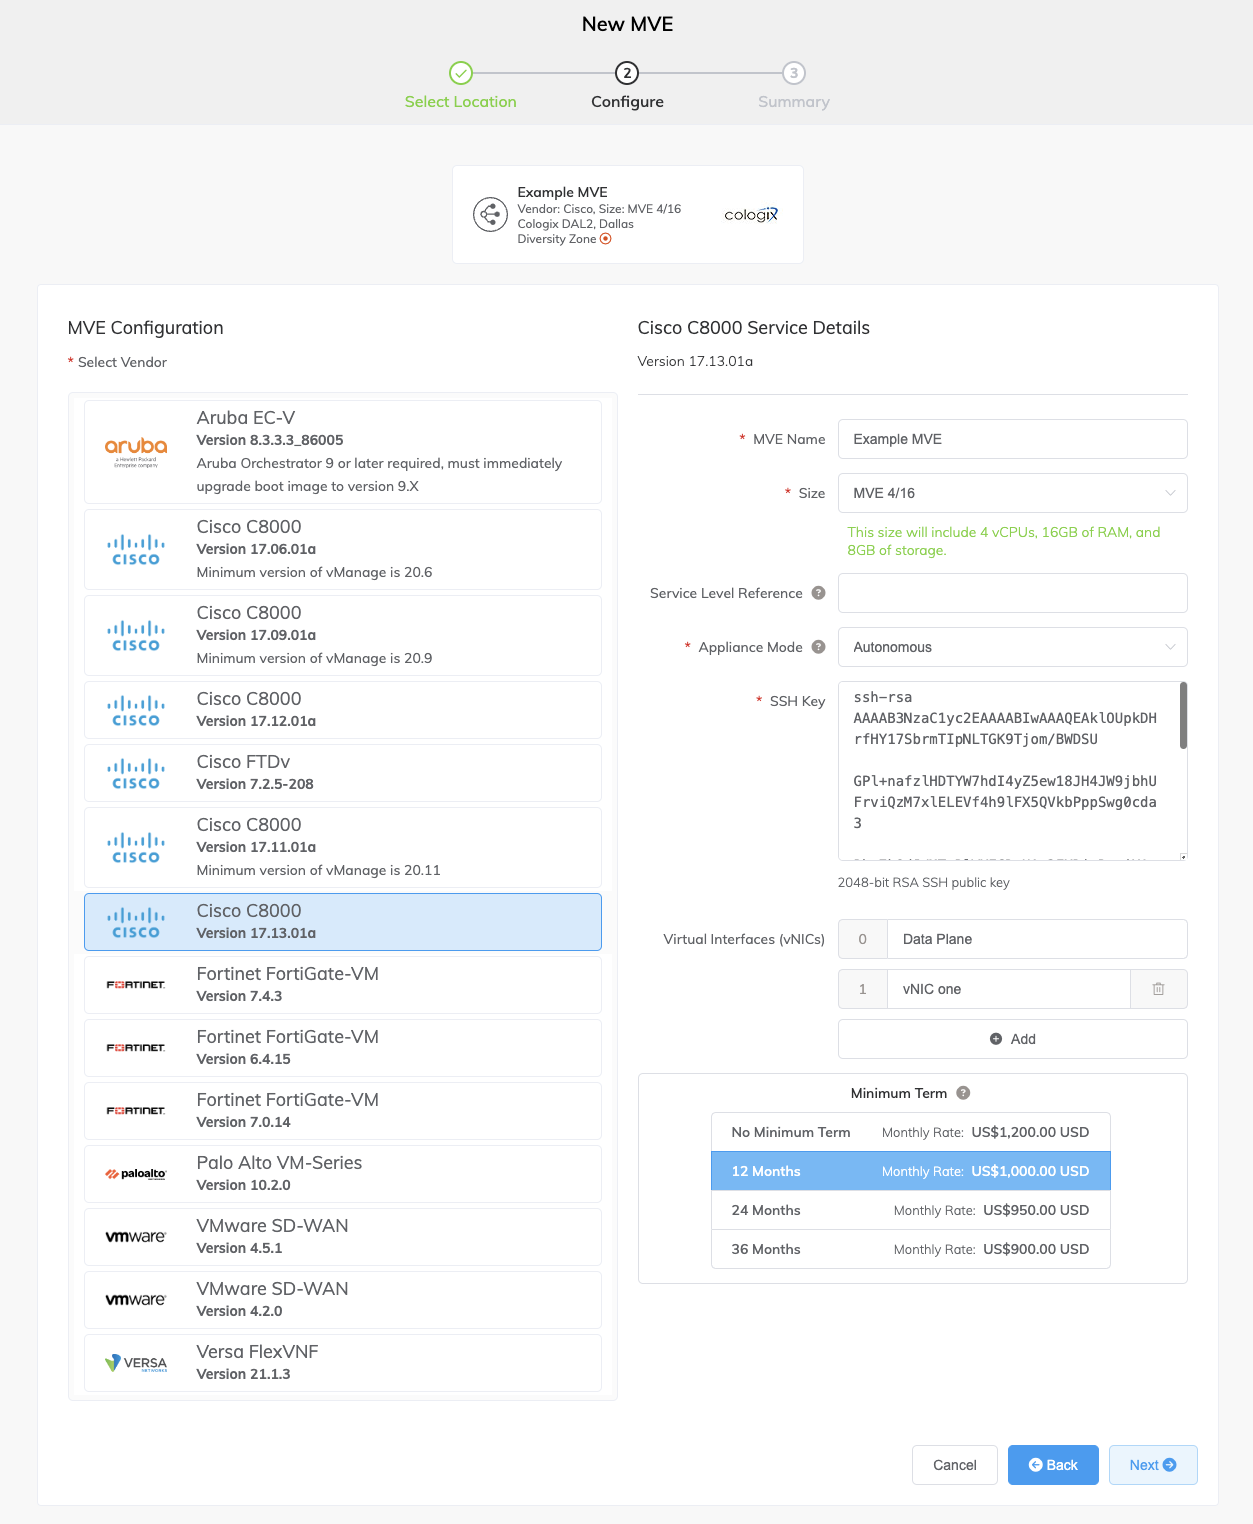Viewport: 1253px width, 1524px height.
Task: Click the Back button
Action: pyautogui.click(x=1053, y=1465)
